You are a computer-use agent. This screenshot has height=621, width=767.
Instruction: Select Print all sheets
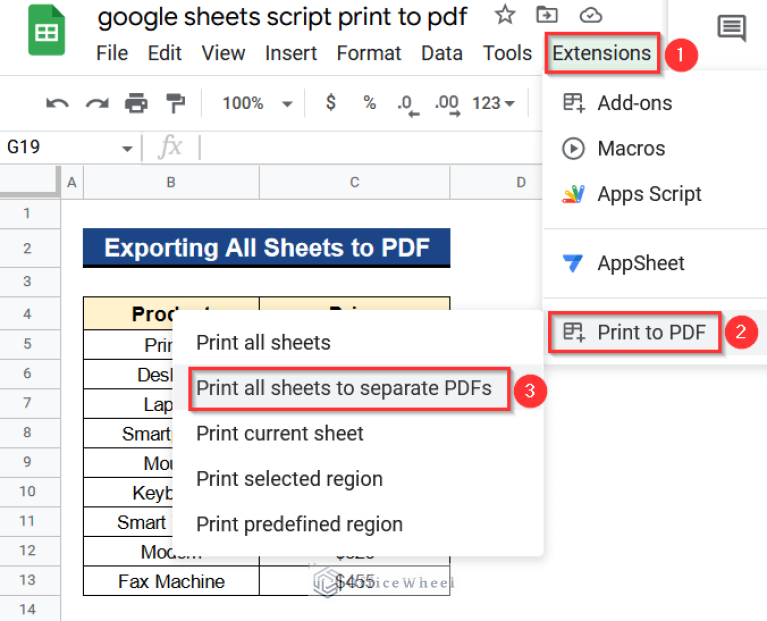[358, 343]
